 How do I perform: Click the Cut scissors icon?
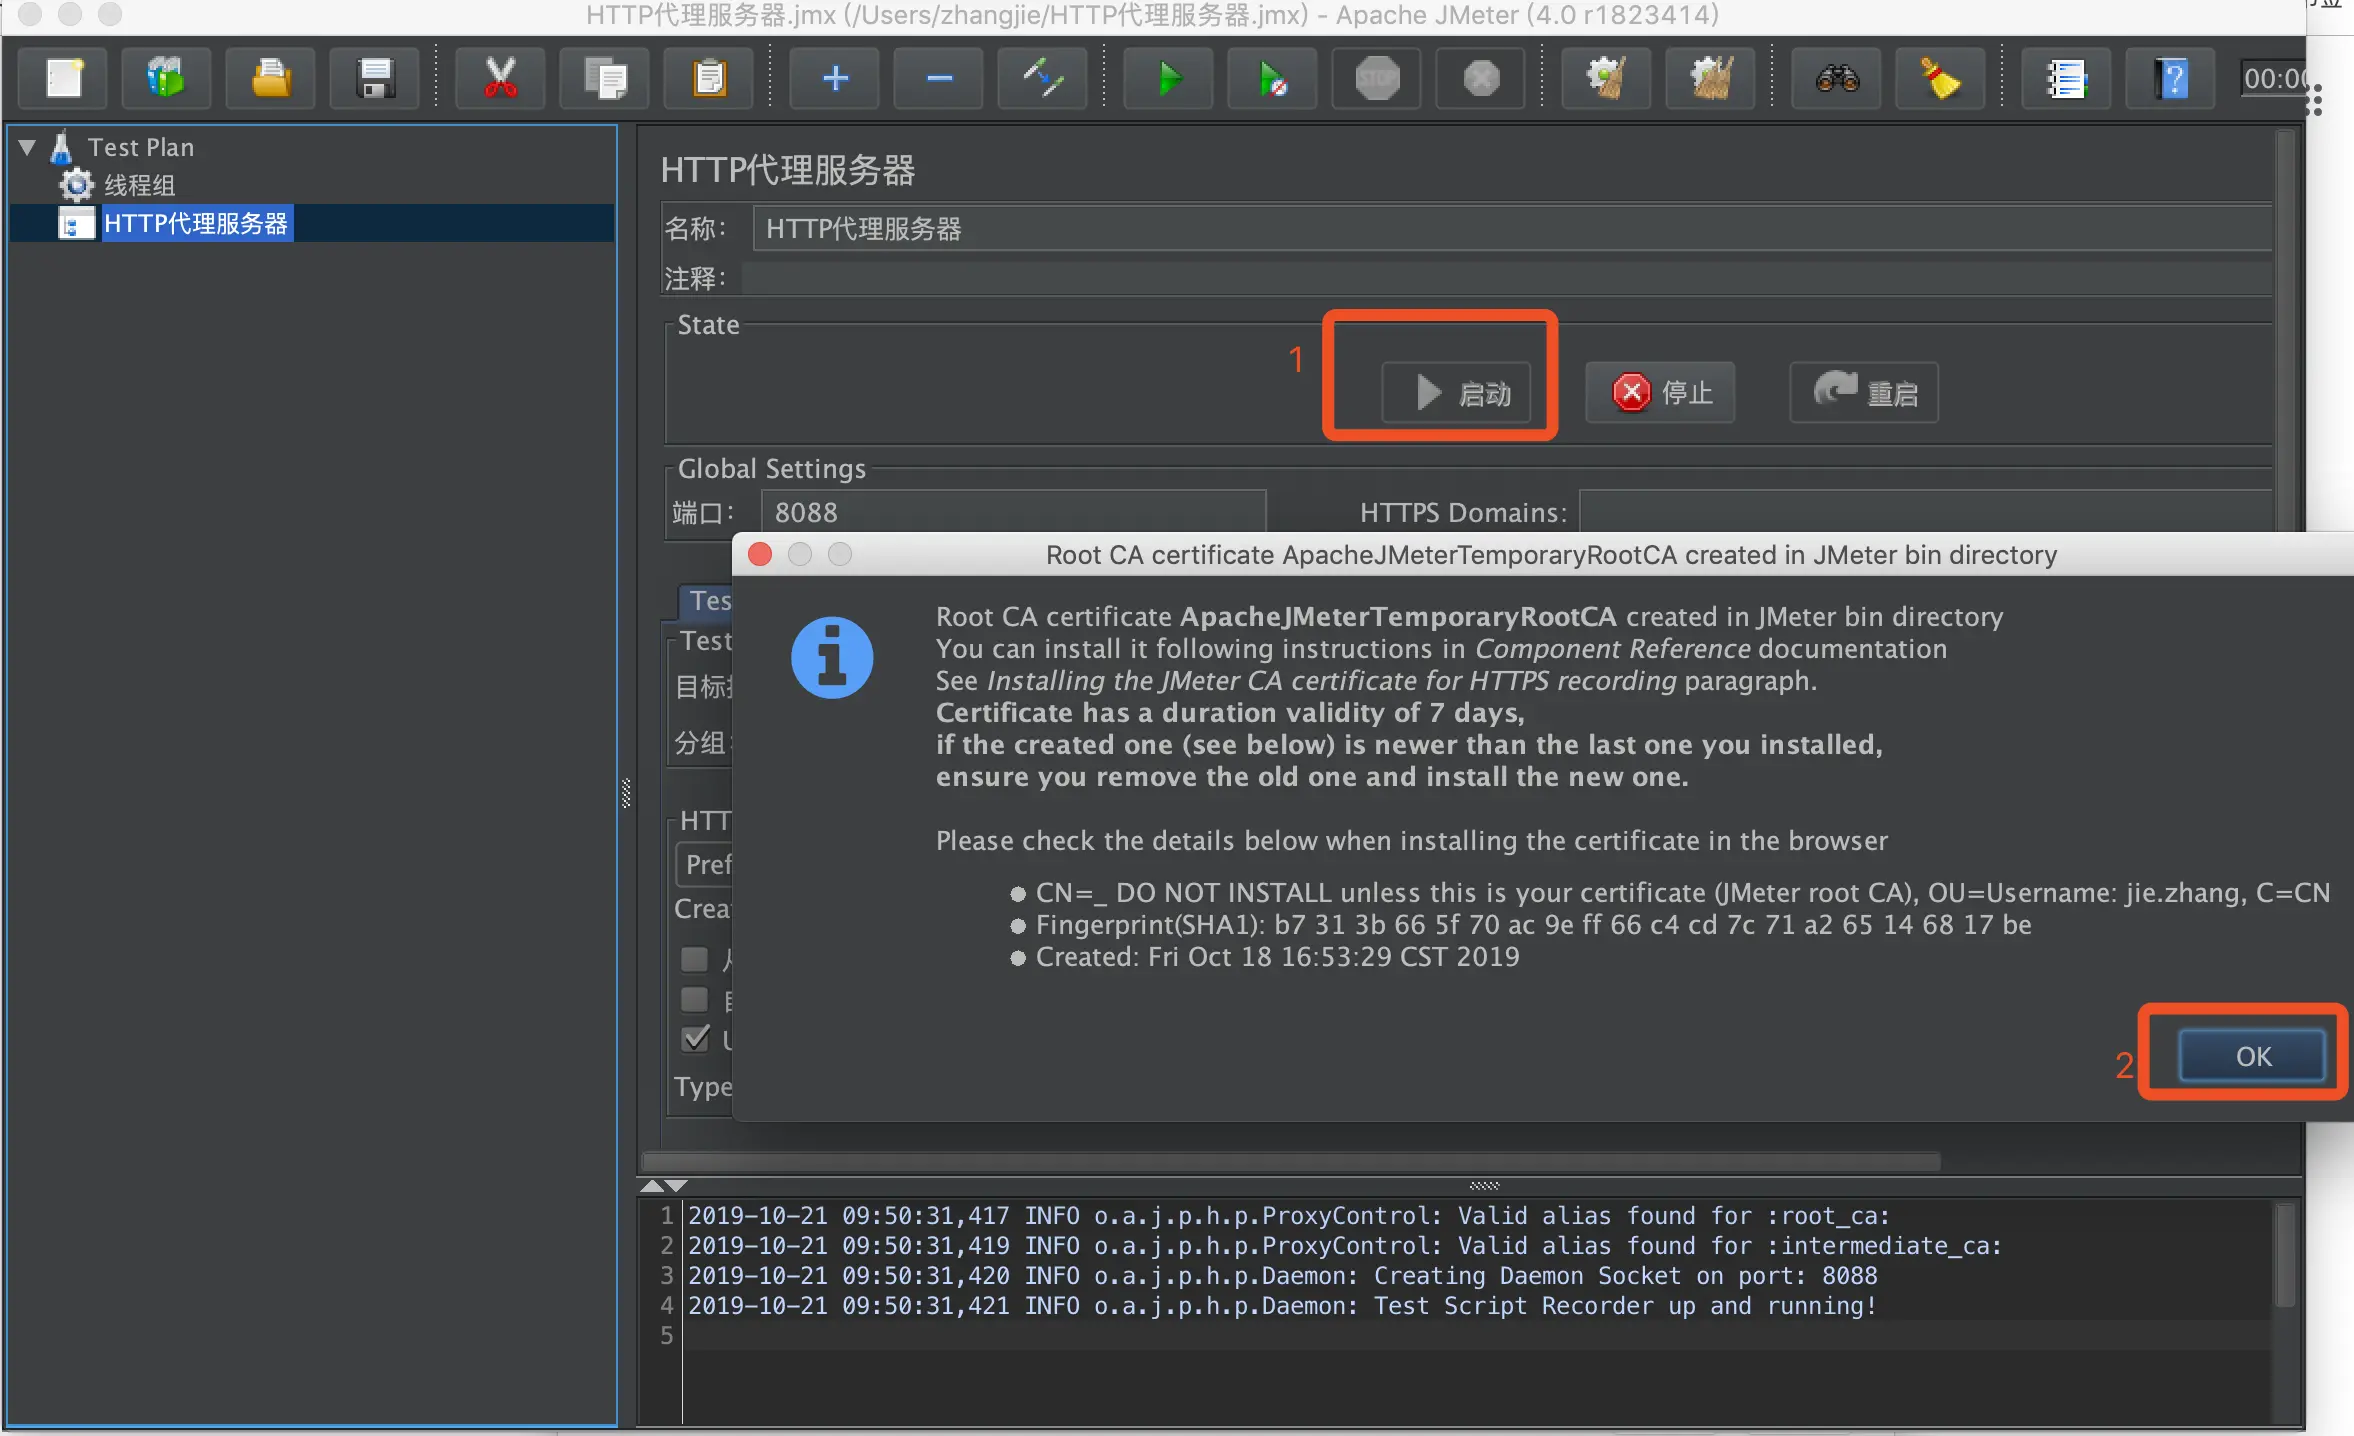500,78
